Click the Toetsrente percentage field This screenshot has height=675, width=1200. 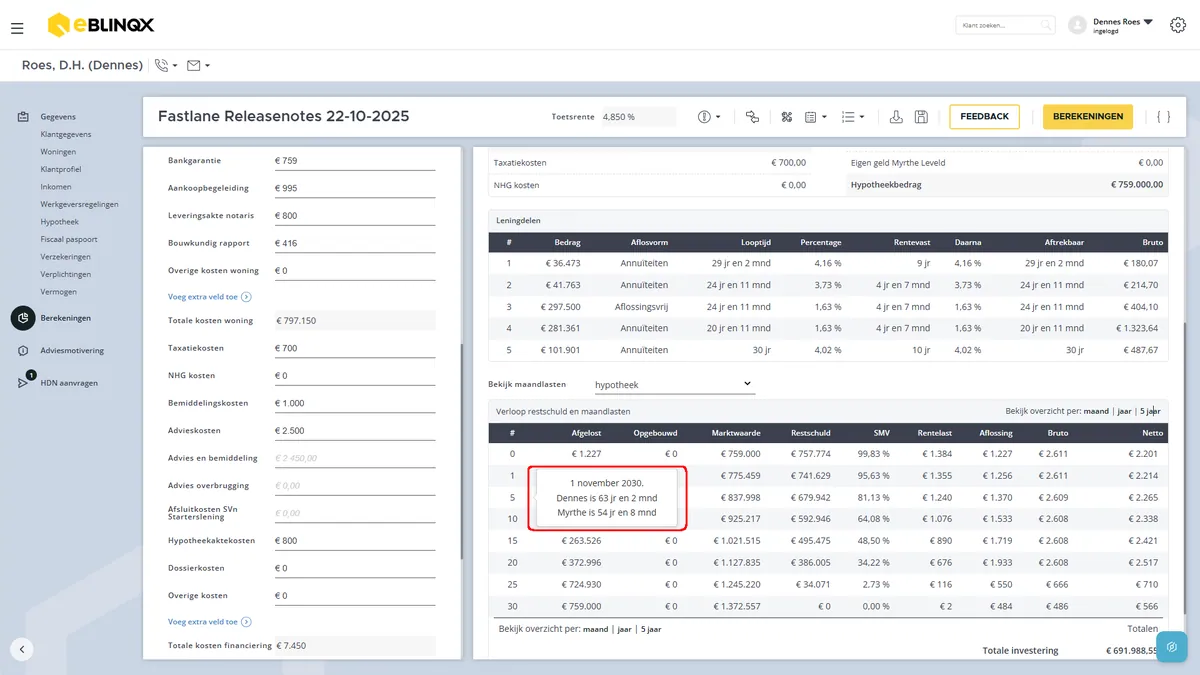coord(637,117)
